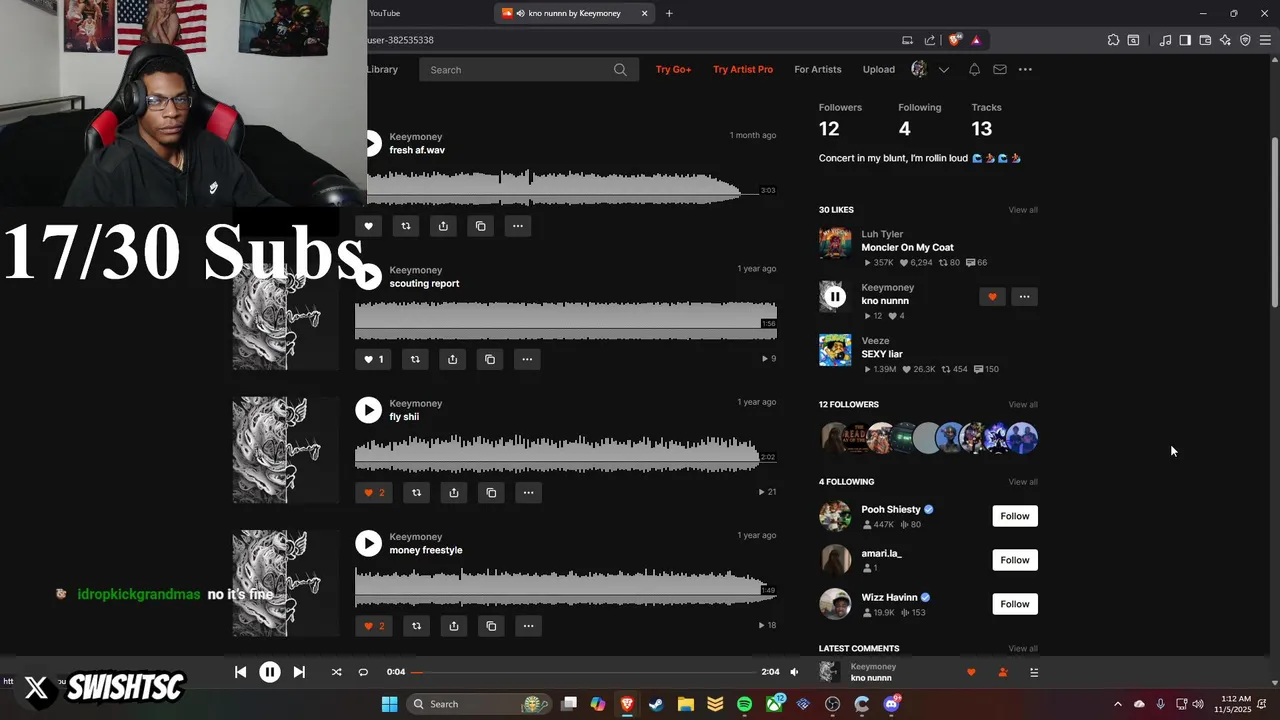Viewport: 1280px width, 720px height.
Task: Share the fresh af.wav track
Action: [443, 226]
